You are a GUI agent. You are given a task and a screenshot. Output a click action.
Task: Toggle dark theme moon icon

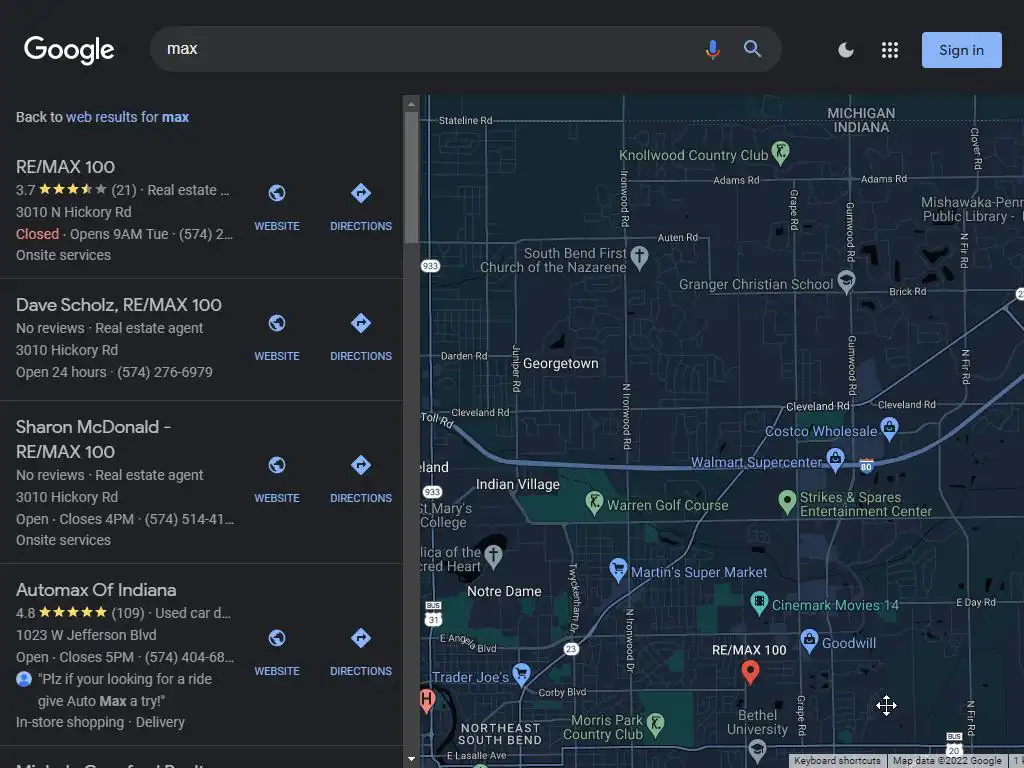[x=846, y=50]
